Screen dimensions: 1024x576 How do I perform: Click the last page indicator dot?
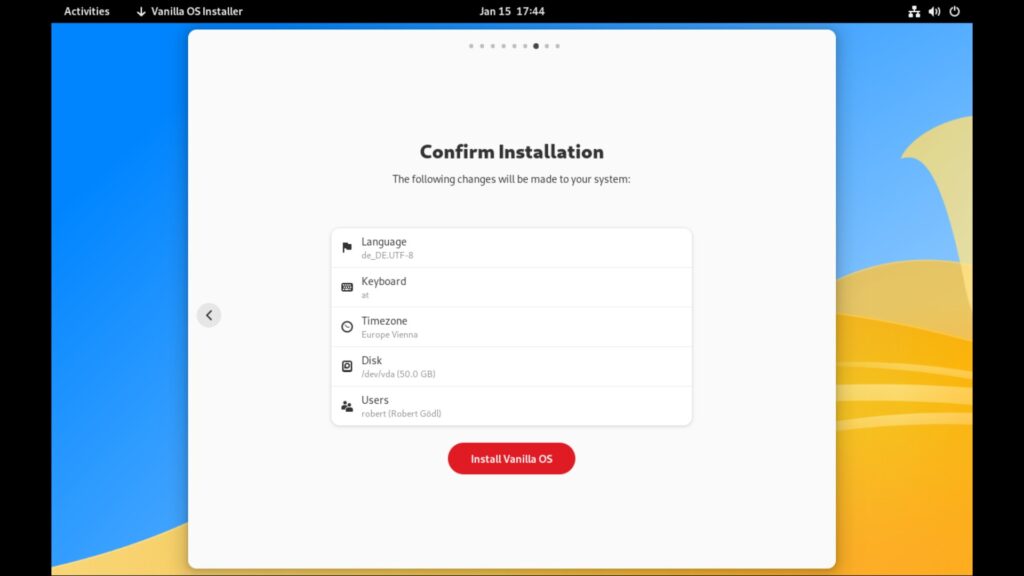[x=557, y=46]
